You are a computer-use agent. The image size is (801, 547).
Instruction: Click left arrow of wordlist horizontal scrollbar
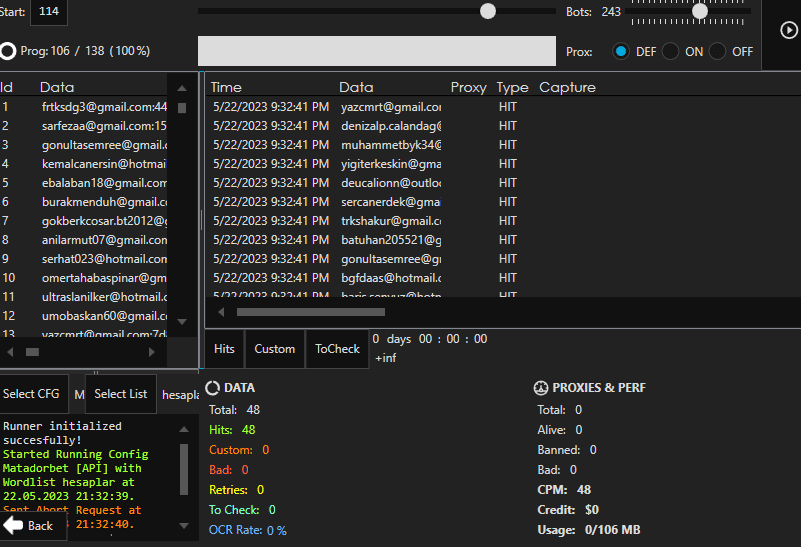(10, 352)
